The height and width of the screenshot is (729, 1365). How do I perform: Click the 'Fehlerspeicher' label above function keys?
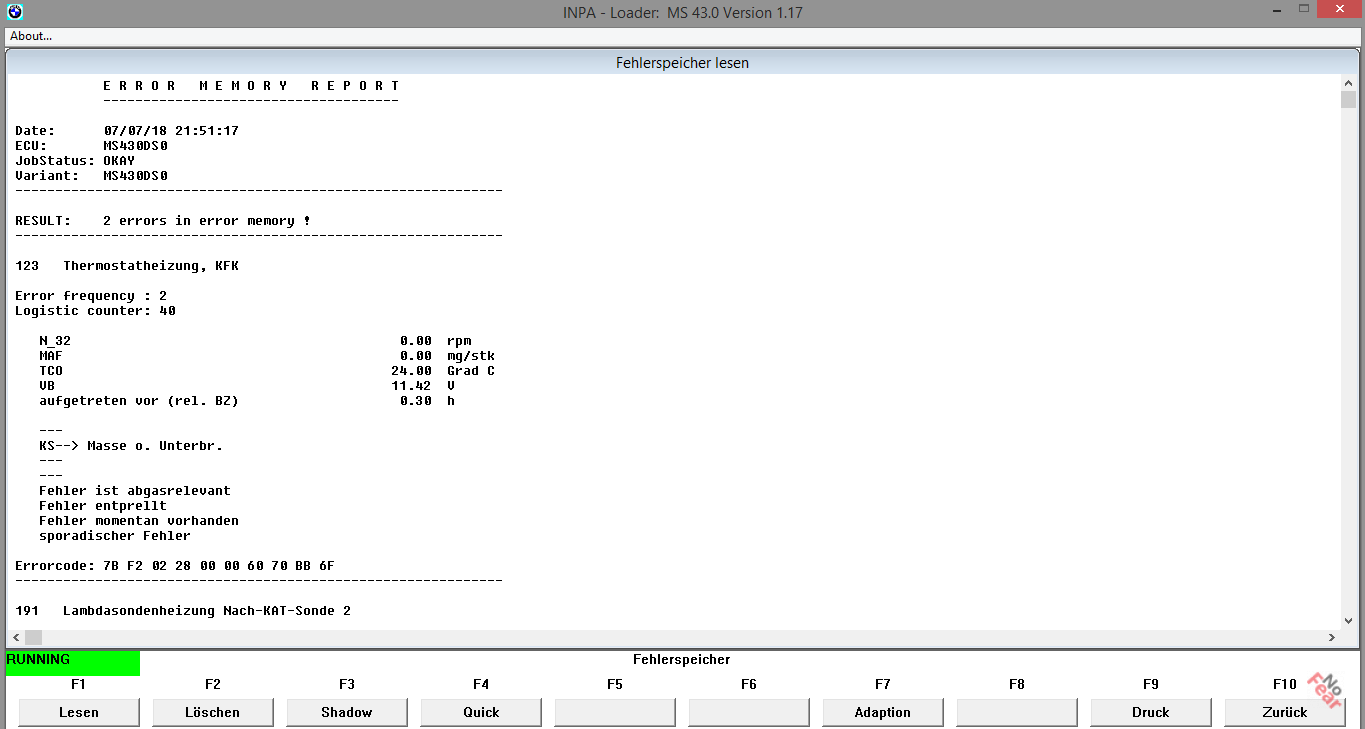click(x=682, y=660)
